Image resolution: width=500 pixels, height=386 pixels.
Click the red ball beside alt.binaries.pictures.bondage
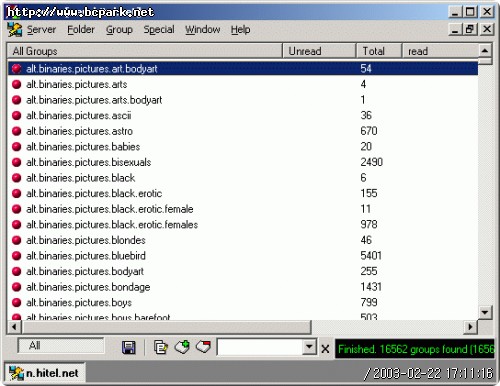[x=16, y=287]
